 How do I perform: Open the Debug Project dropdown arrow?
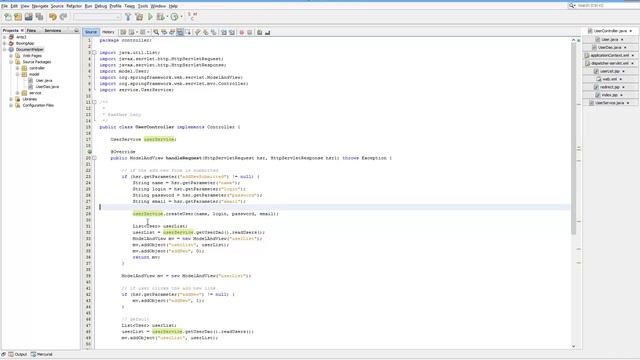[x=167, y=17]
